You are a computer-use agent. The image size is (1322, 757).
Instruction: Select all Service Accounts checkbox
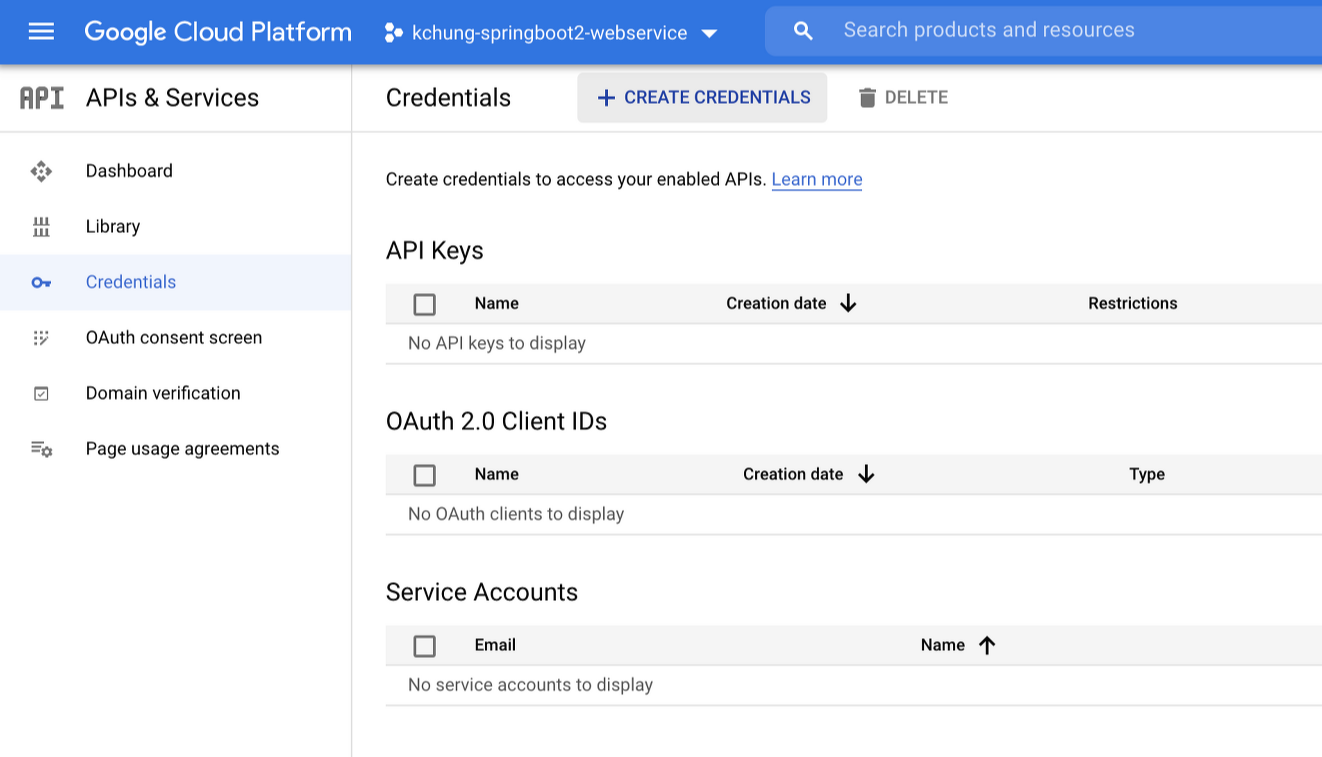[x=425, y=646]
